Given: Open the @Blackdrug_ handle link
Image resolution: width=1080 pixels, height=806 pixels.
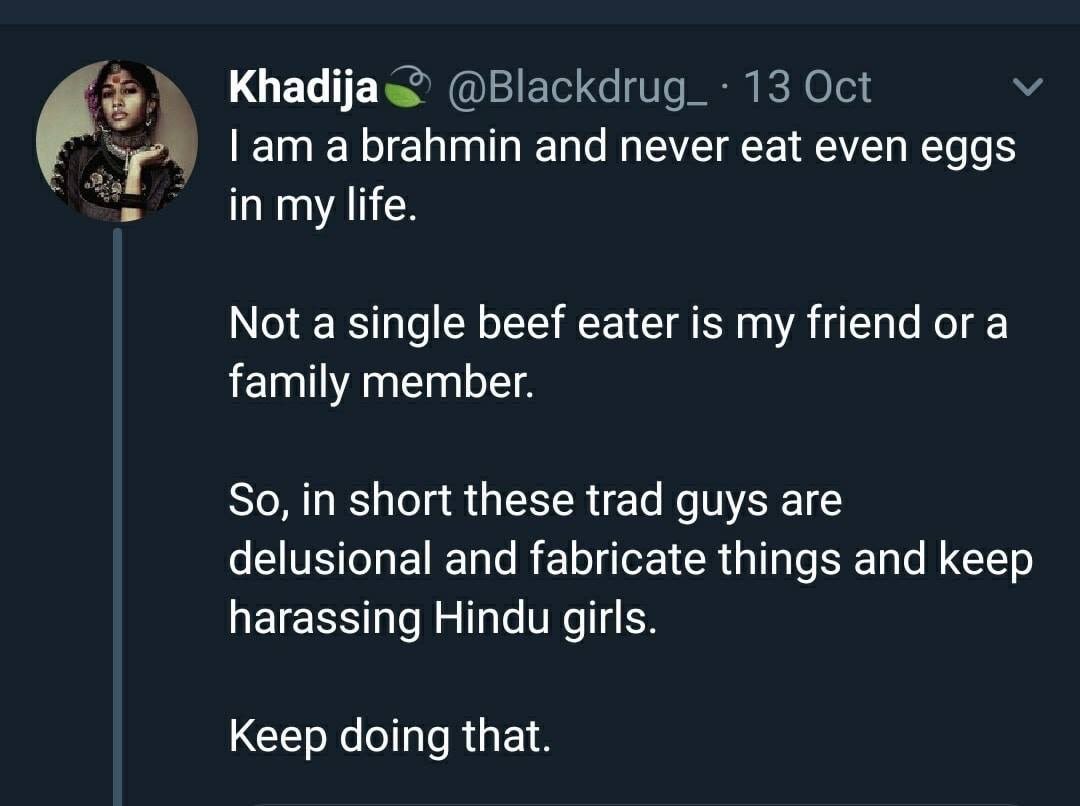Looking at the screenshot, I should (578, 88).
